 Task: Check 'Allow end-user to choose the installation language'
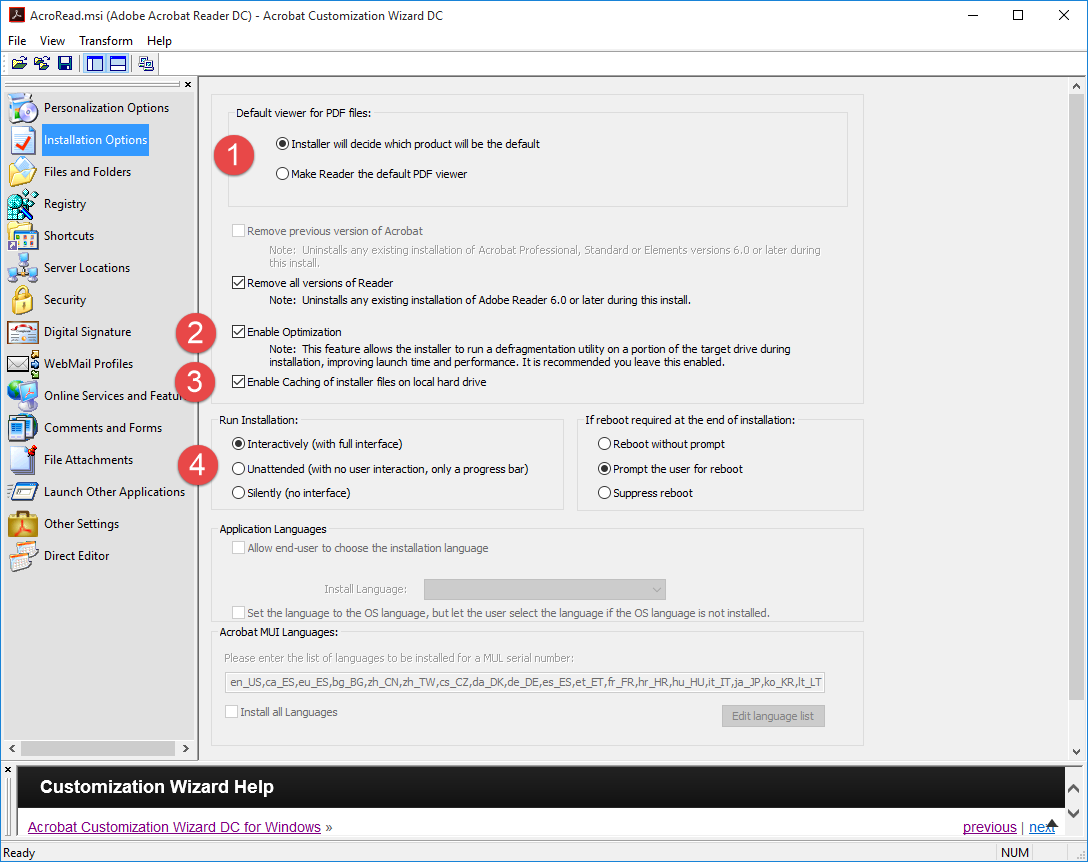pos(238,548)
